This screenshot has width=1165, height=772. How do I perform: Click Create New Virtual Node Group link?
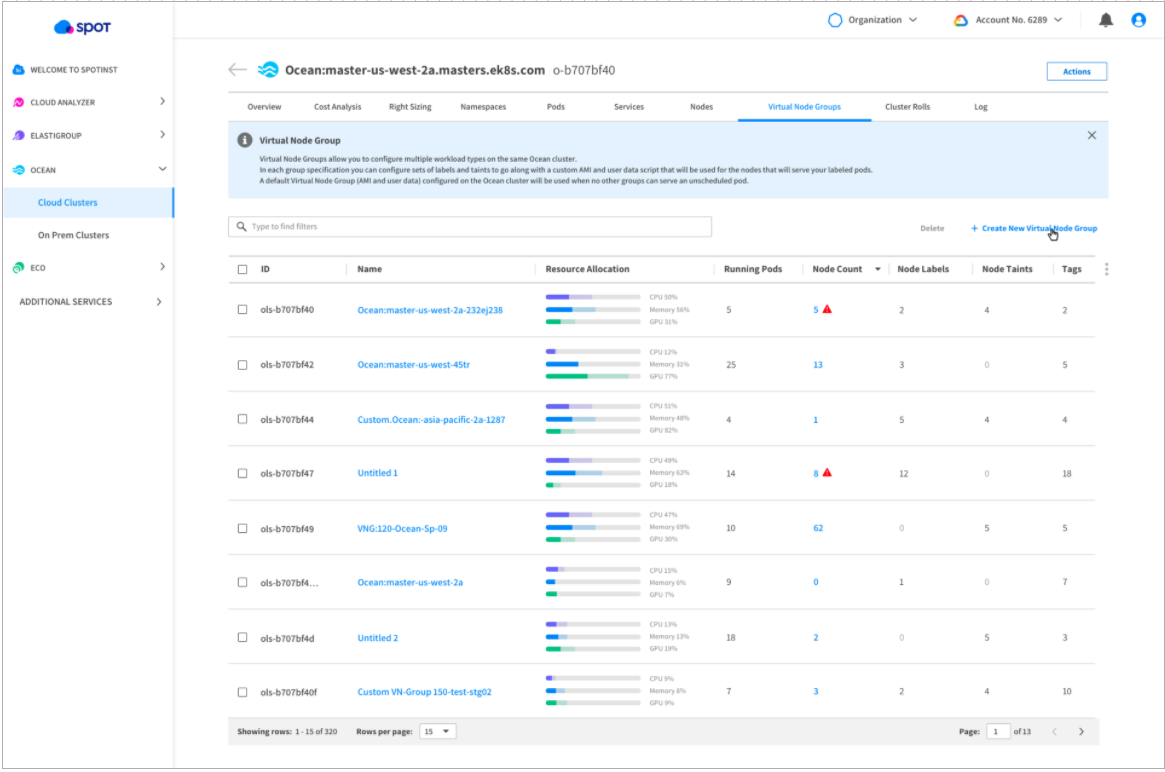(1033, 228)
